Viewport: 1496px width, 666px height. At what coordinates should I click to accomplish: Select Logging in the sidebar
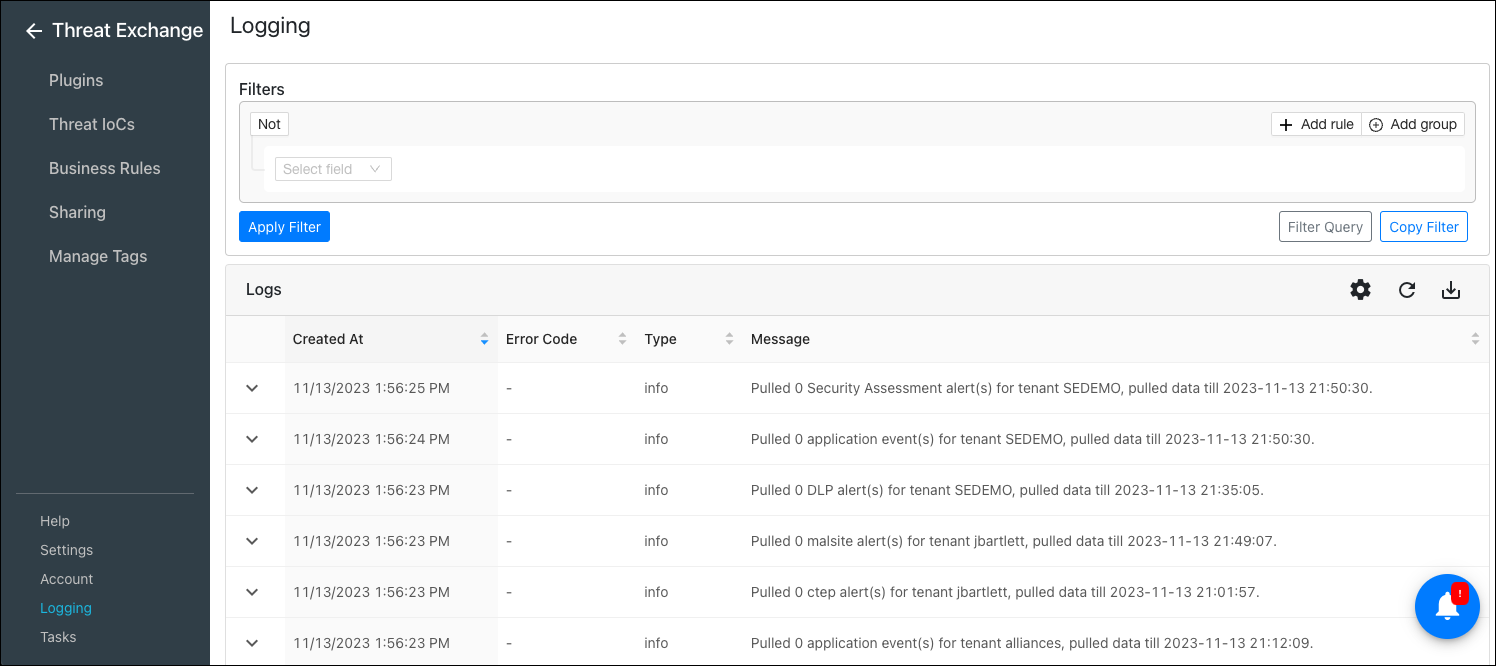[x=66, y=608]
